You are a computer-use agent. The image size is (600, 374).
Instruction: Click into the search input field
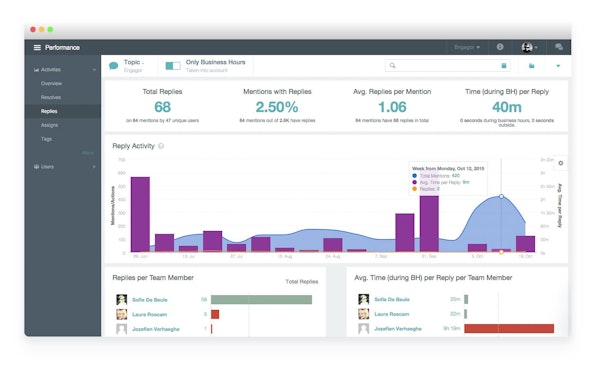pos(447,65)
